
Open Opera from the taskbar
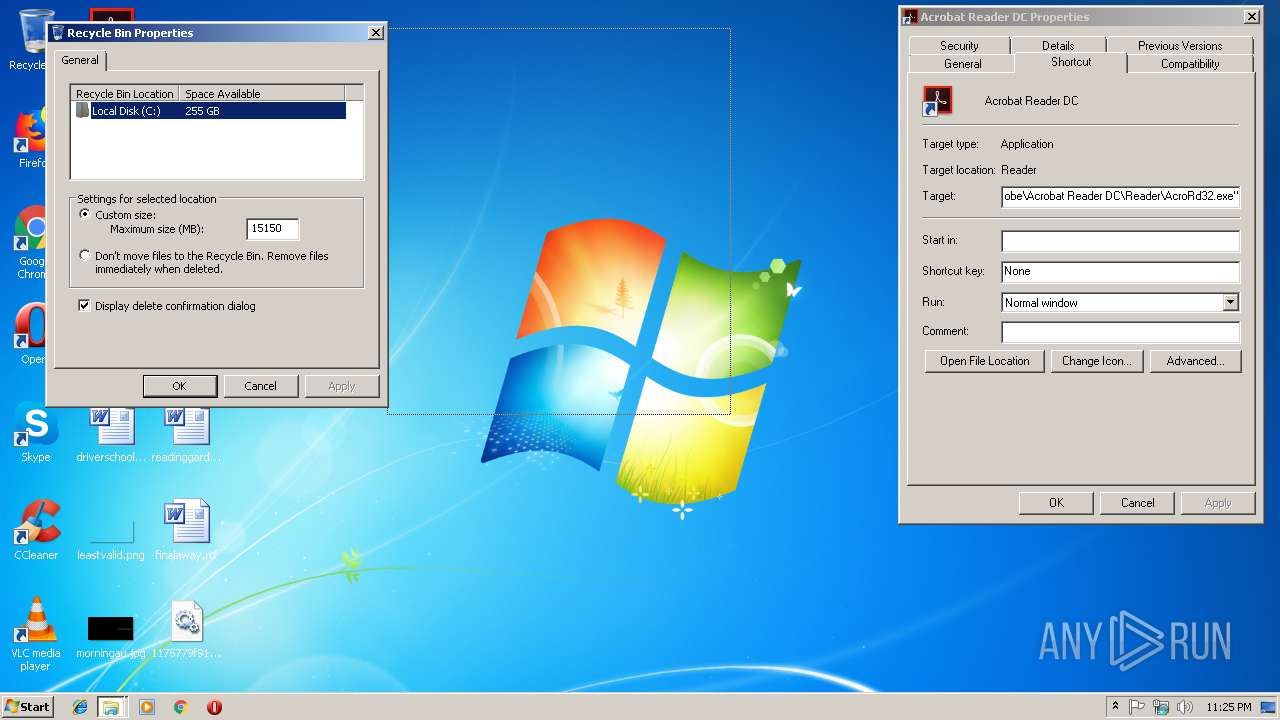(214, 707)
